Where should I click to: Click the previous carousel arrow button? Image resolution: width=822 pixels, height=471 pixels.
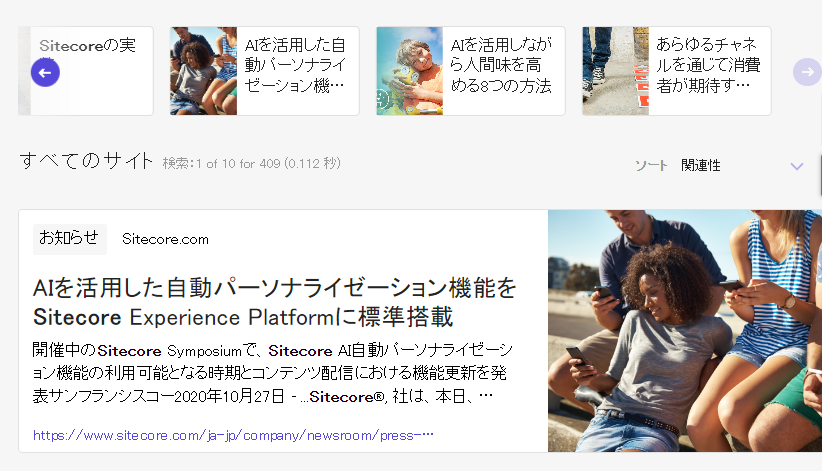pyautogui.click(x=45, y=72)
